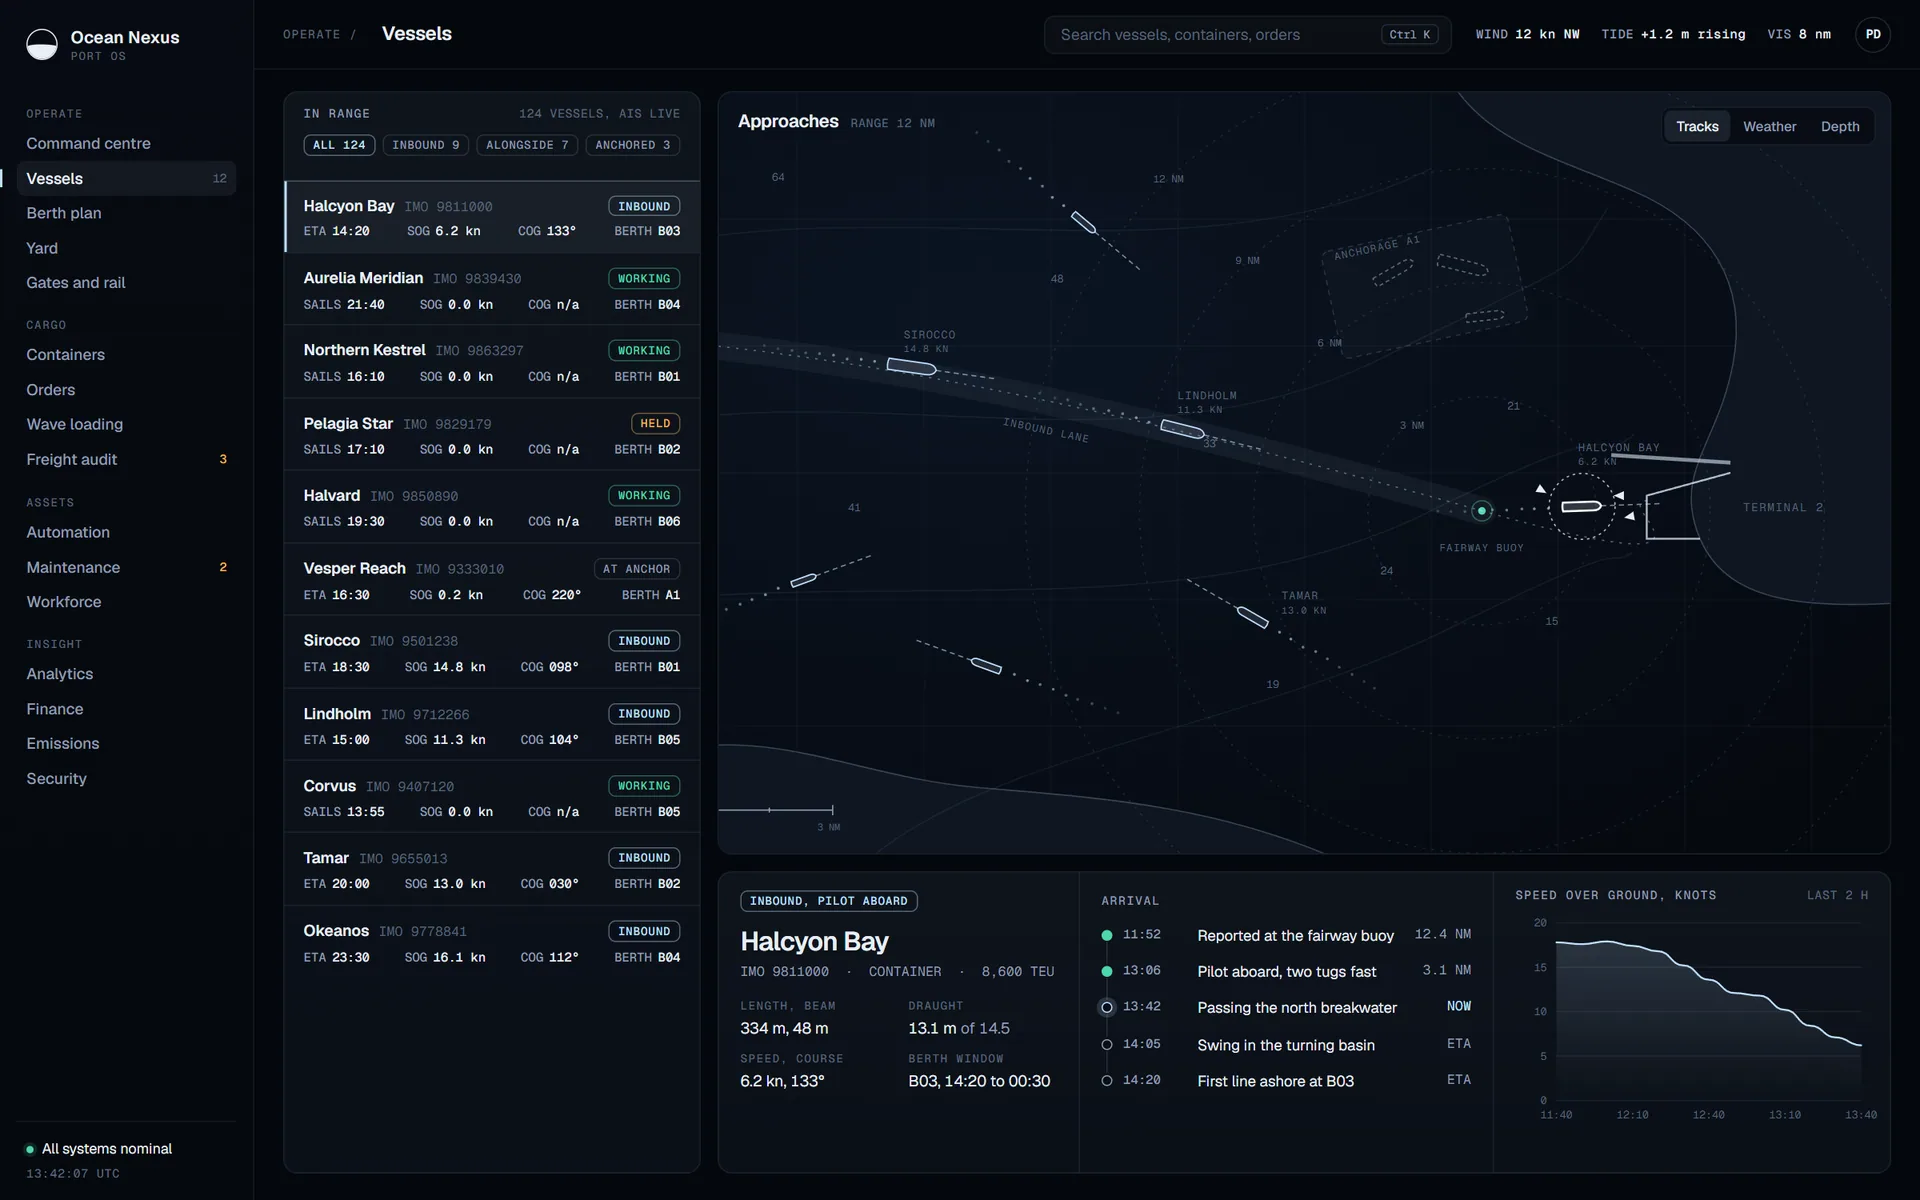1920x1200 pixels.
Task: Click the search vessels, containers, orders field
Action: coord(1247,34)
